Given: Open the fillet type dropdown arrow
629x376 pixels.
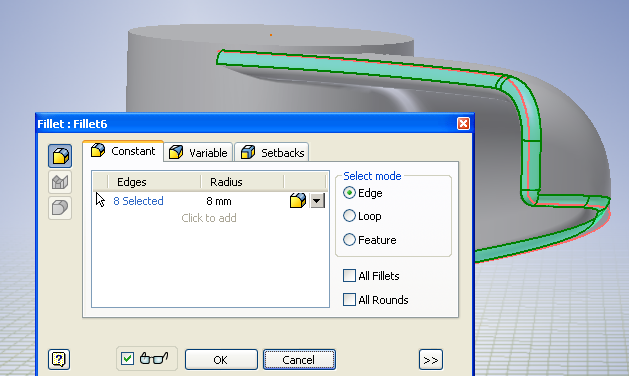Looking at the screenshot, I should 317,200.
